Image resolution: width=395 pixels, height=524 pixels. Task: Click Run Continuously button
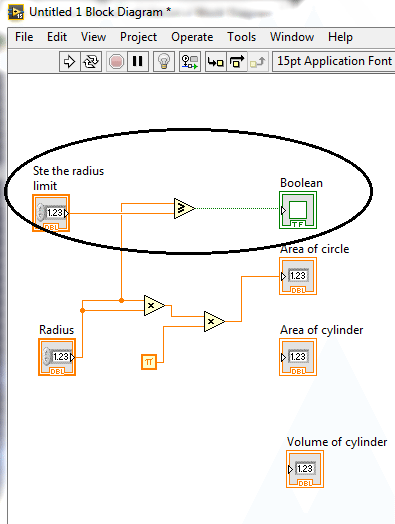pos(91,61)
